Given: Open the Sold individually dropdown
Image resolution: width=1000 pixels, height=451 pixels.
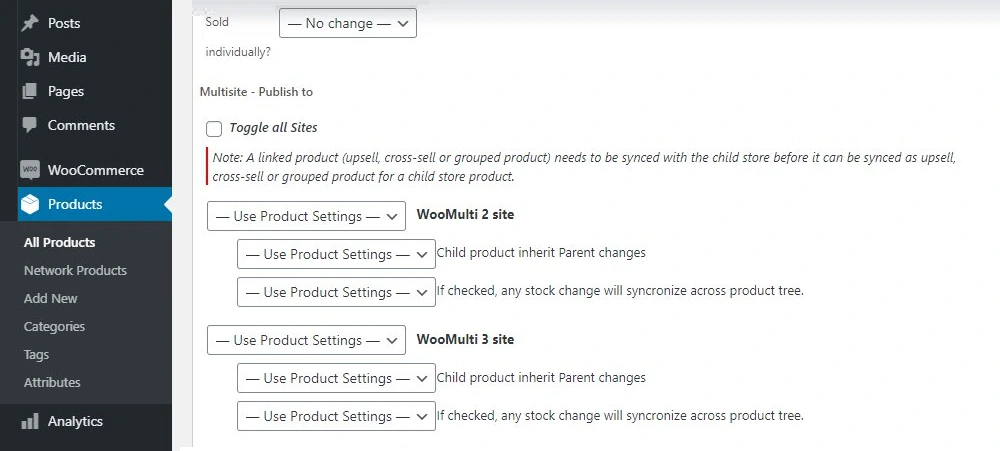Looking at the screenshot, I should pos(348,23).
